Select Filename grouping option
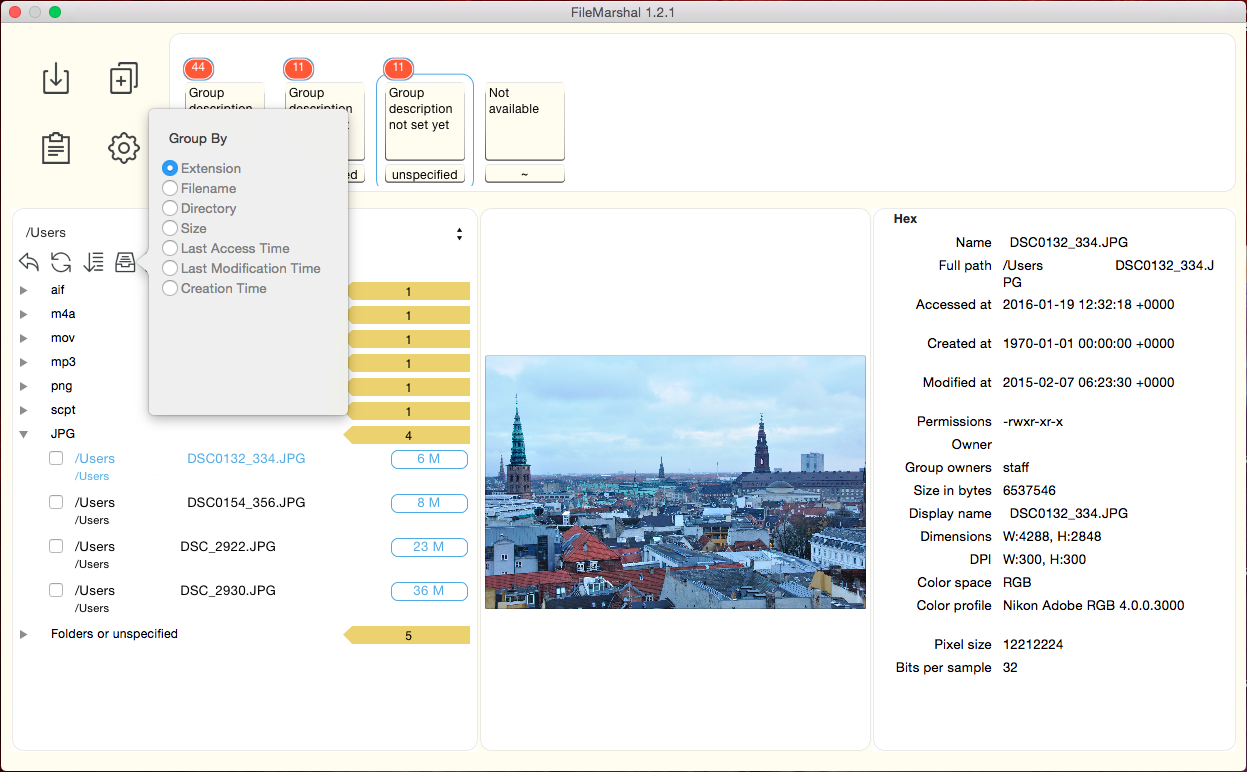 coord(170,188)
